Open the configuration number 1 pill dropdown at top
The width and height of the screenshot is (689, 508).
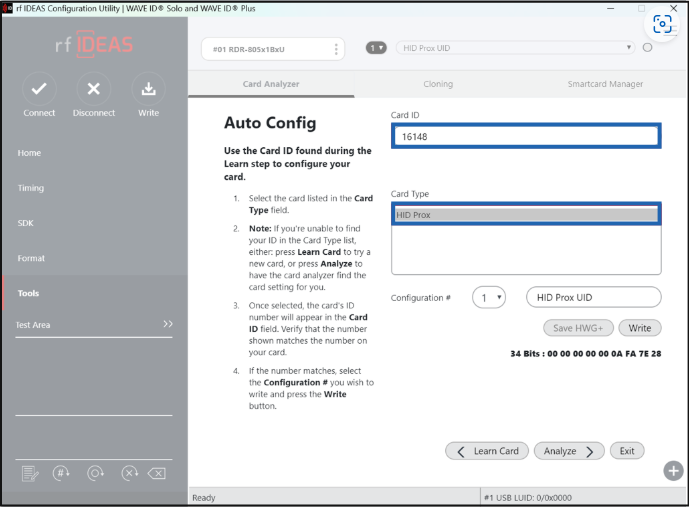[x=376, y=48]
